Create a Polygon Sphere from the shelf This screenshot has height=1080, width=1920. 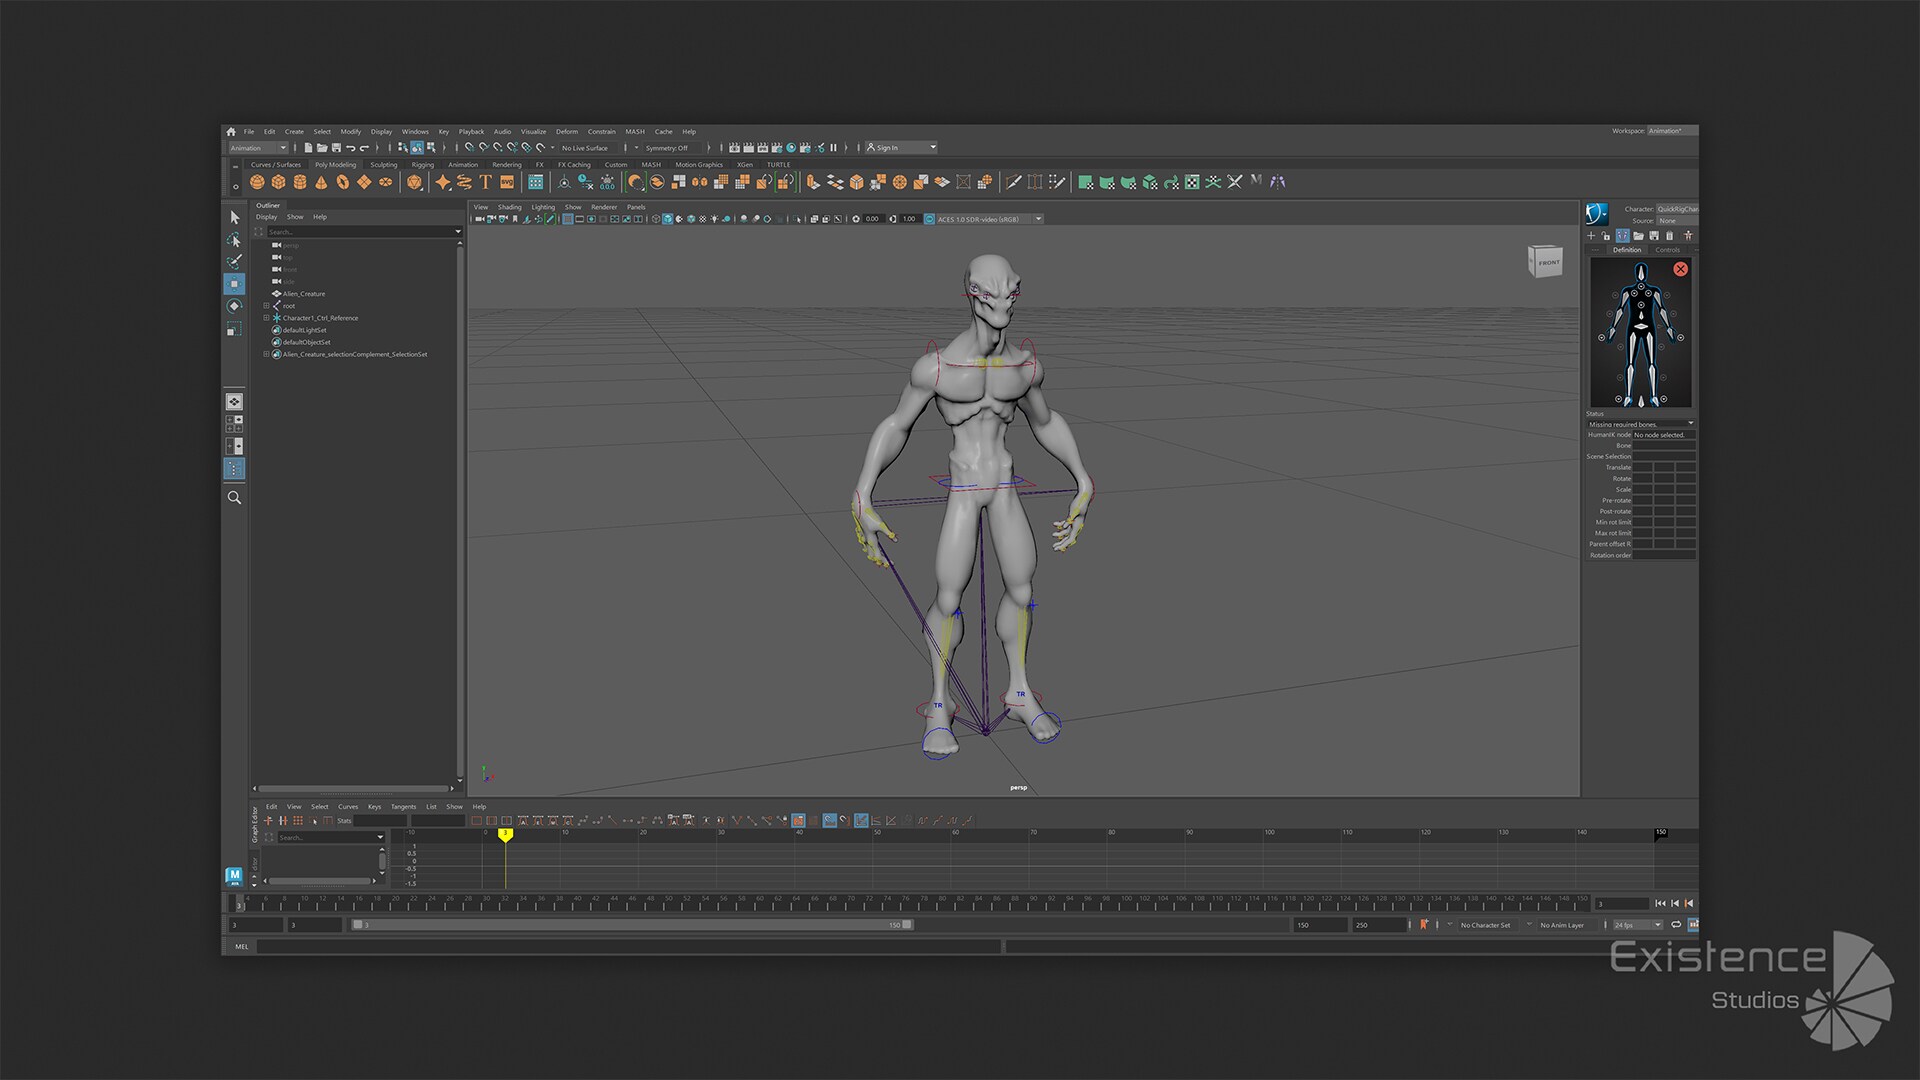(x=258, y=181)
